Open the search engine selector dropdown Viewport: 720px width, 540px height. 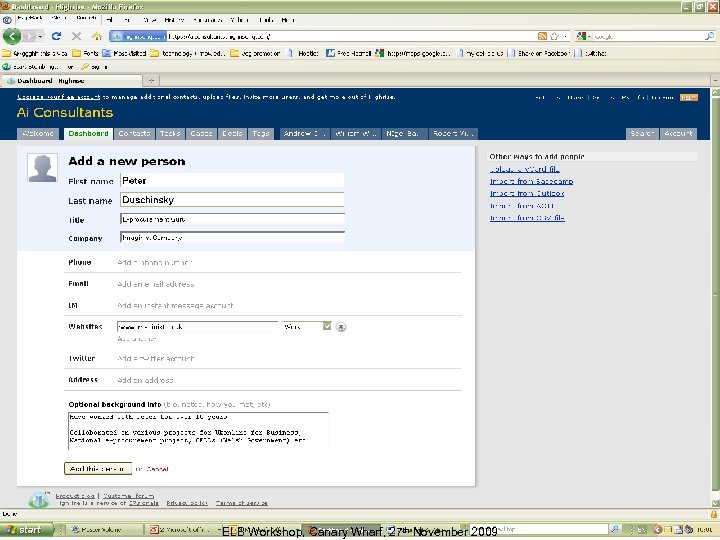point(583,36)
